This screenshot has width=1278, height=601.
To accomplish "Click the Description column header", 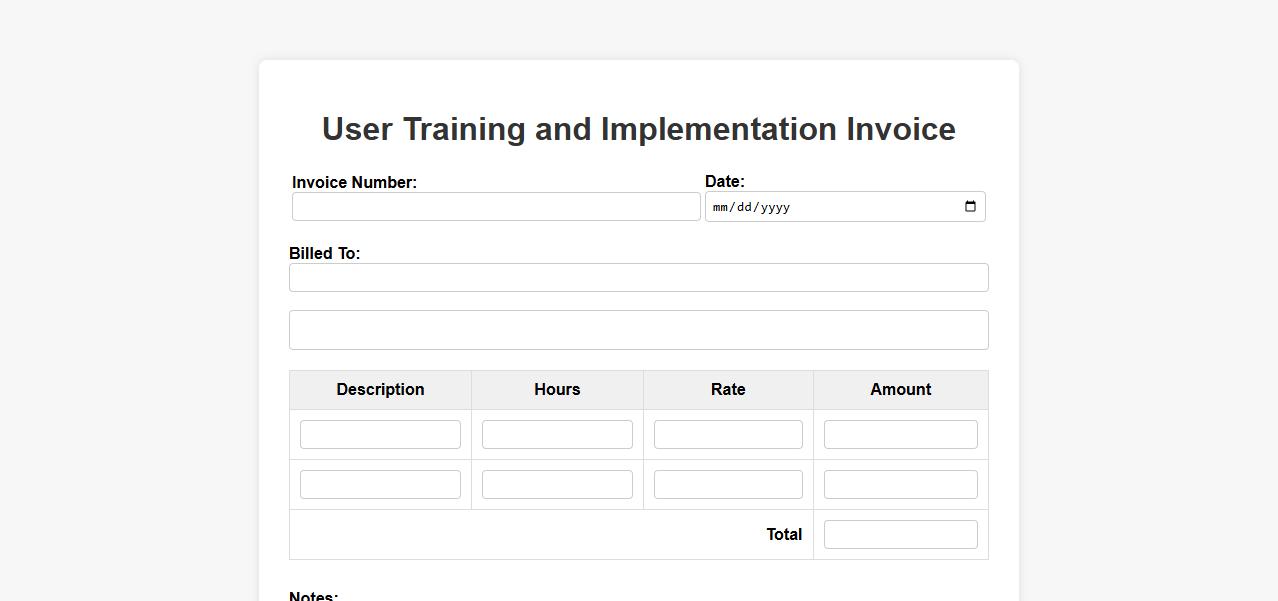I will tap(380, 390).
